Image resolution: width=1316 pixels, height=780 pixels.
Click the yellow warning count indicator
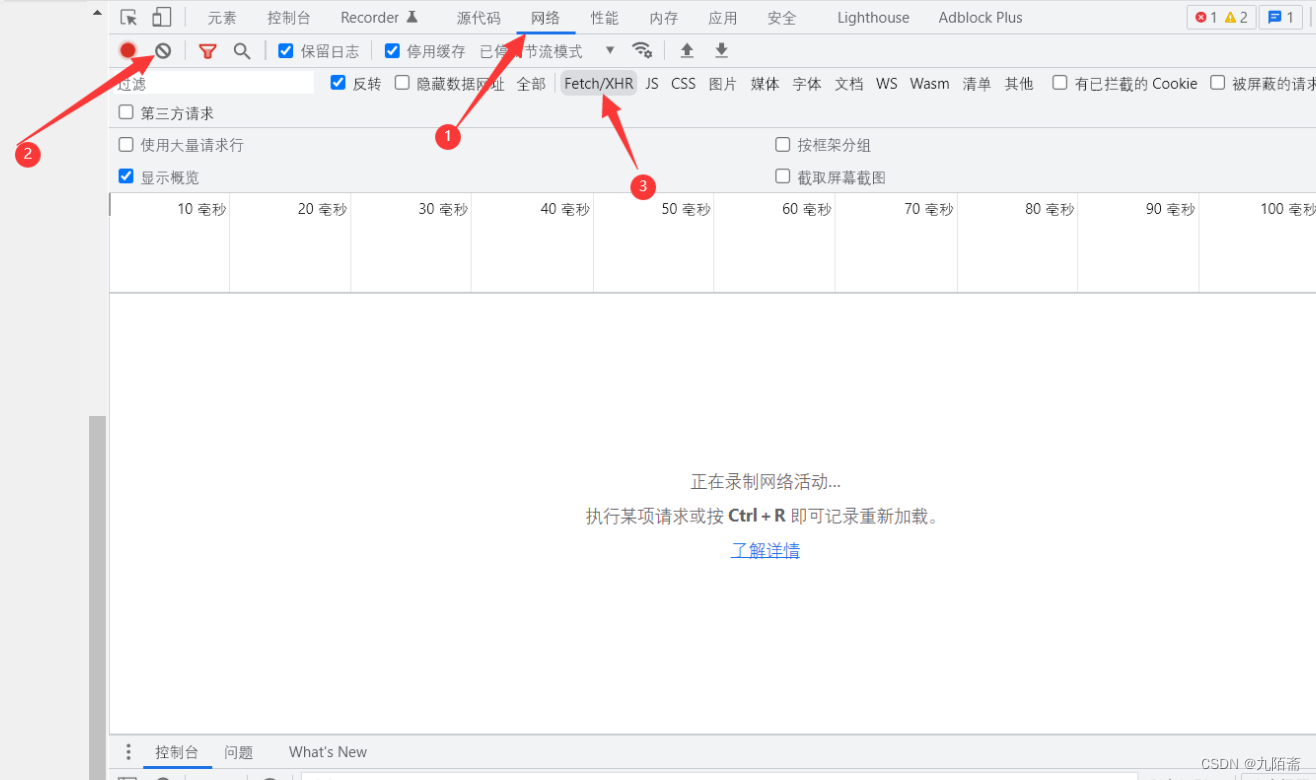(1236, 17)
